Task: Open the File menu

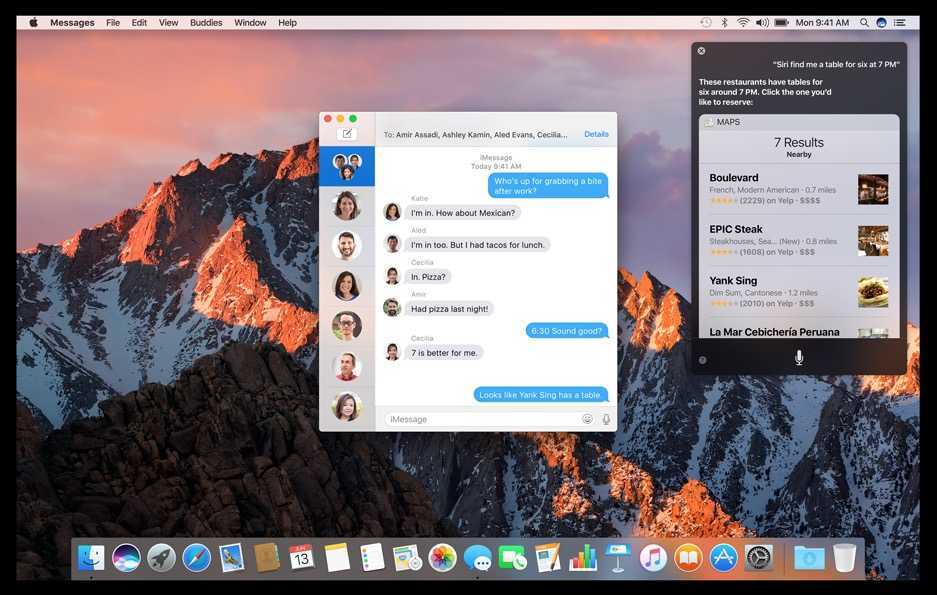Action: [x=113, y=23]
